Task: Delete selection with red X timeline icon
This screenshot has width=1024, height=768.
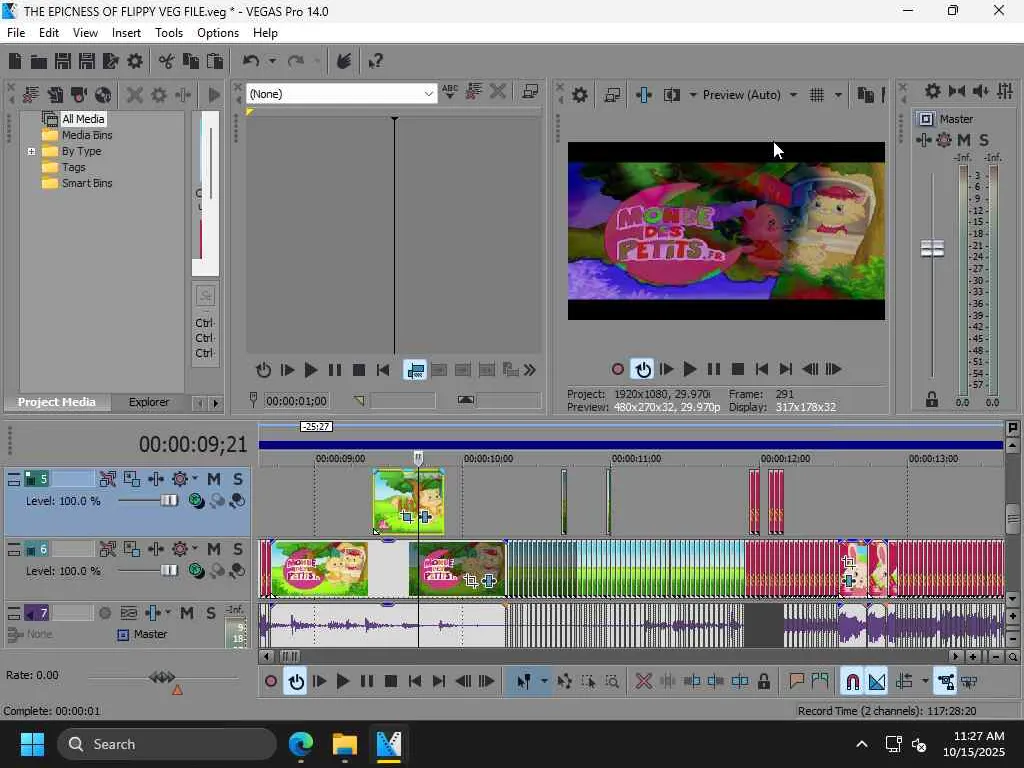Action: click(643, 682)
